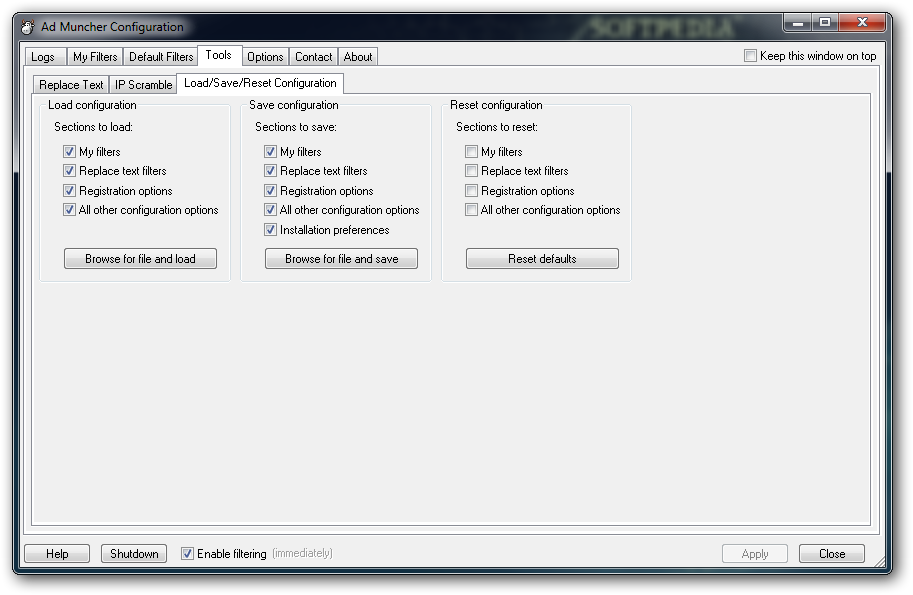Image resolution: width=913 pixels, height=595 pixels.
Task: Open the Default Filters tab
Action: click(161, 56)
